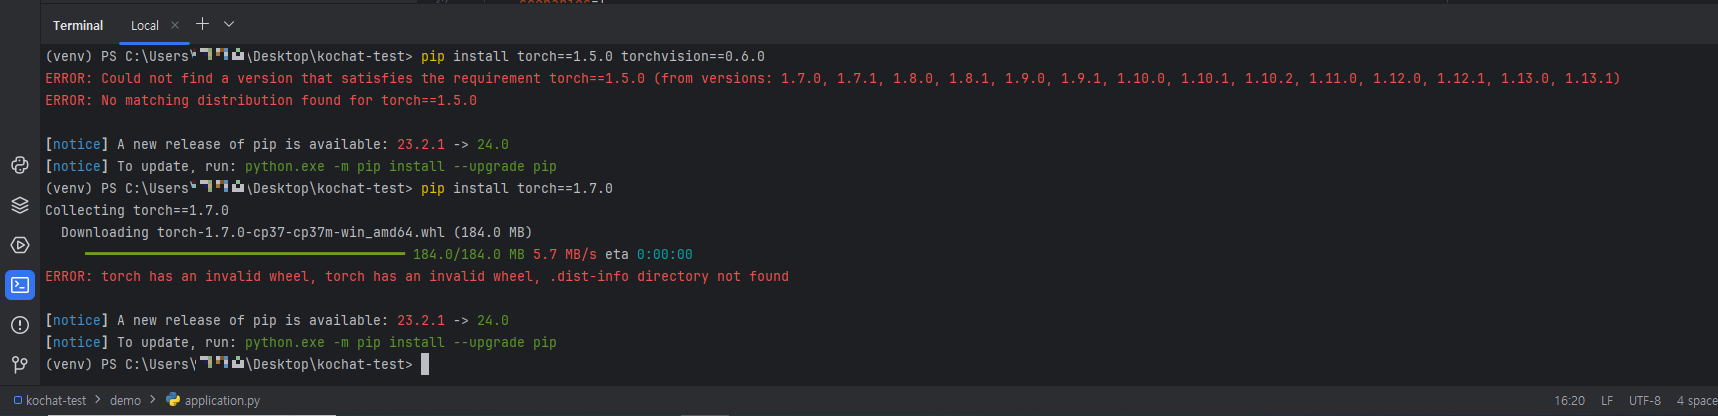Open the Python Packages layers icon
The width and height of the screenshot is (1718, 416).
[19, 205]
